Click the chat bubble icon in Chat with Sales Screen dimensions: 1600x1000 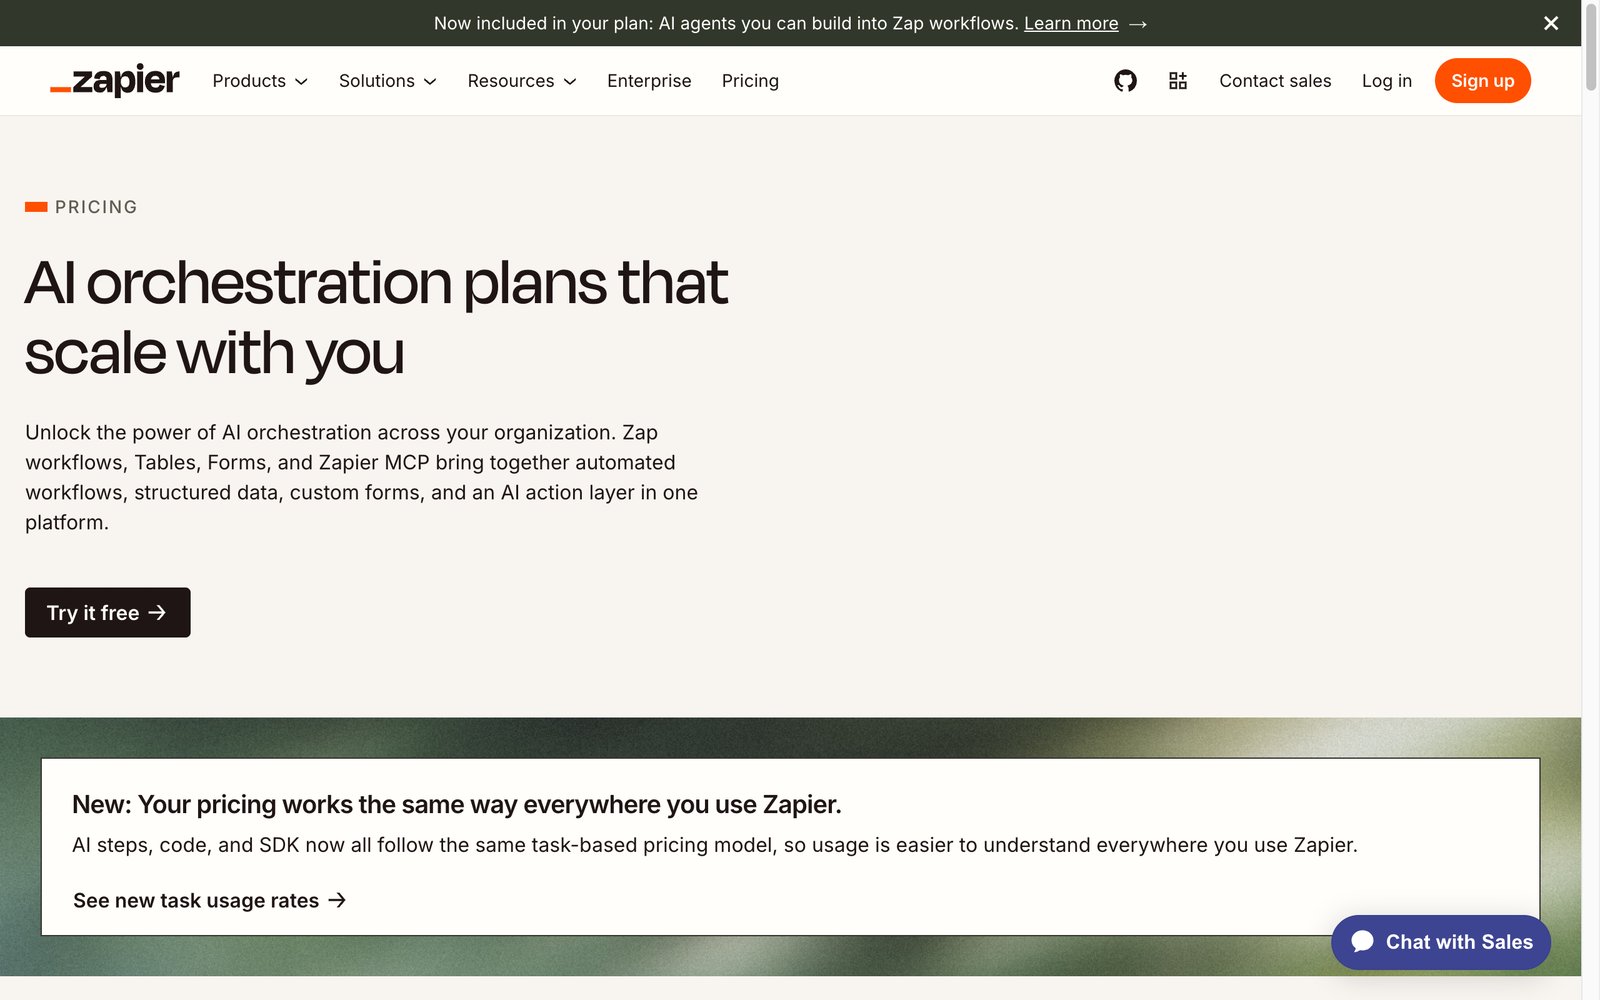point(1362,941)
